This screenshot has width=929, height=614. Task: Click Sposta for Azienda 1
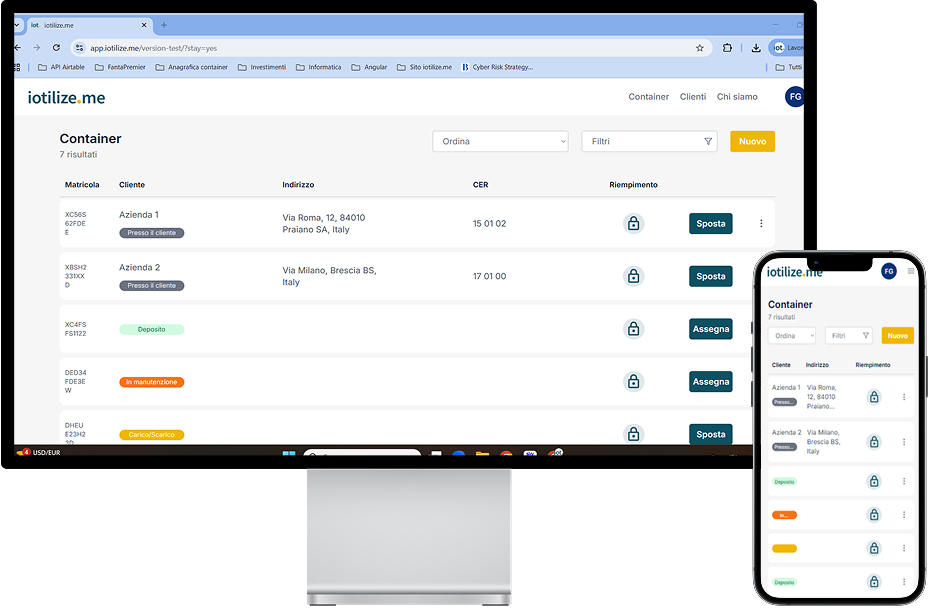(x=711, y=223)
